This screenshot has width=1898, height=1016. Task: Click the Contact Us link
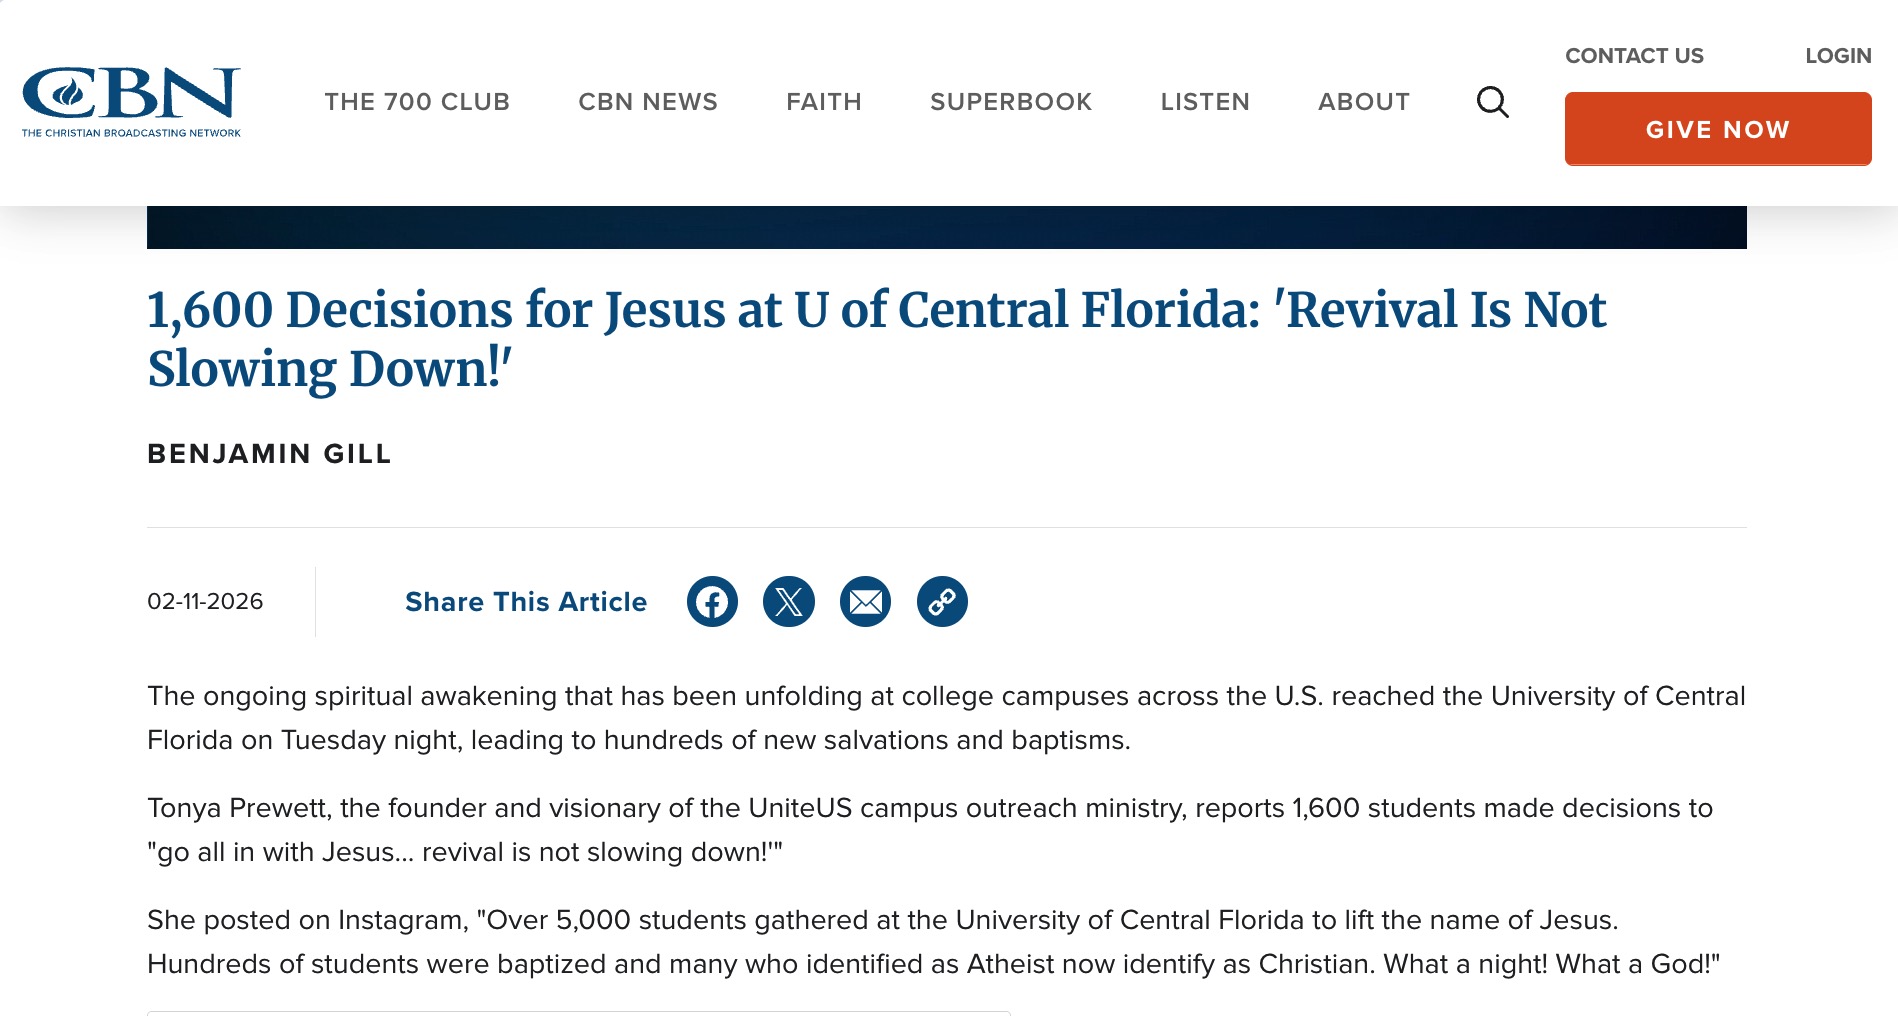tap(1634, 56)
